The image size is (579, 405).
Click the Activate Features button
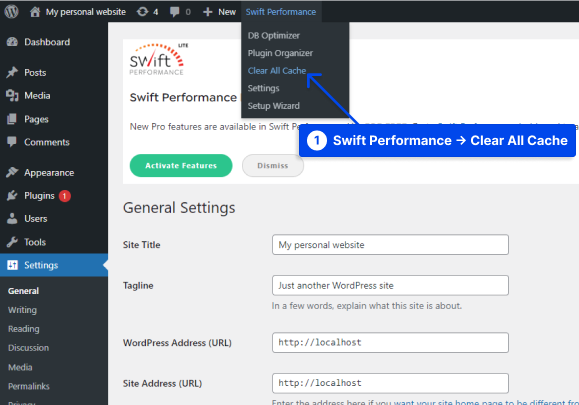[x=181, y=165]
